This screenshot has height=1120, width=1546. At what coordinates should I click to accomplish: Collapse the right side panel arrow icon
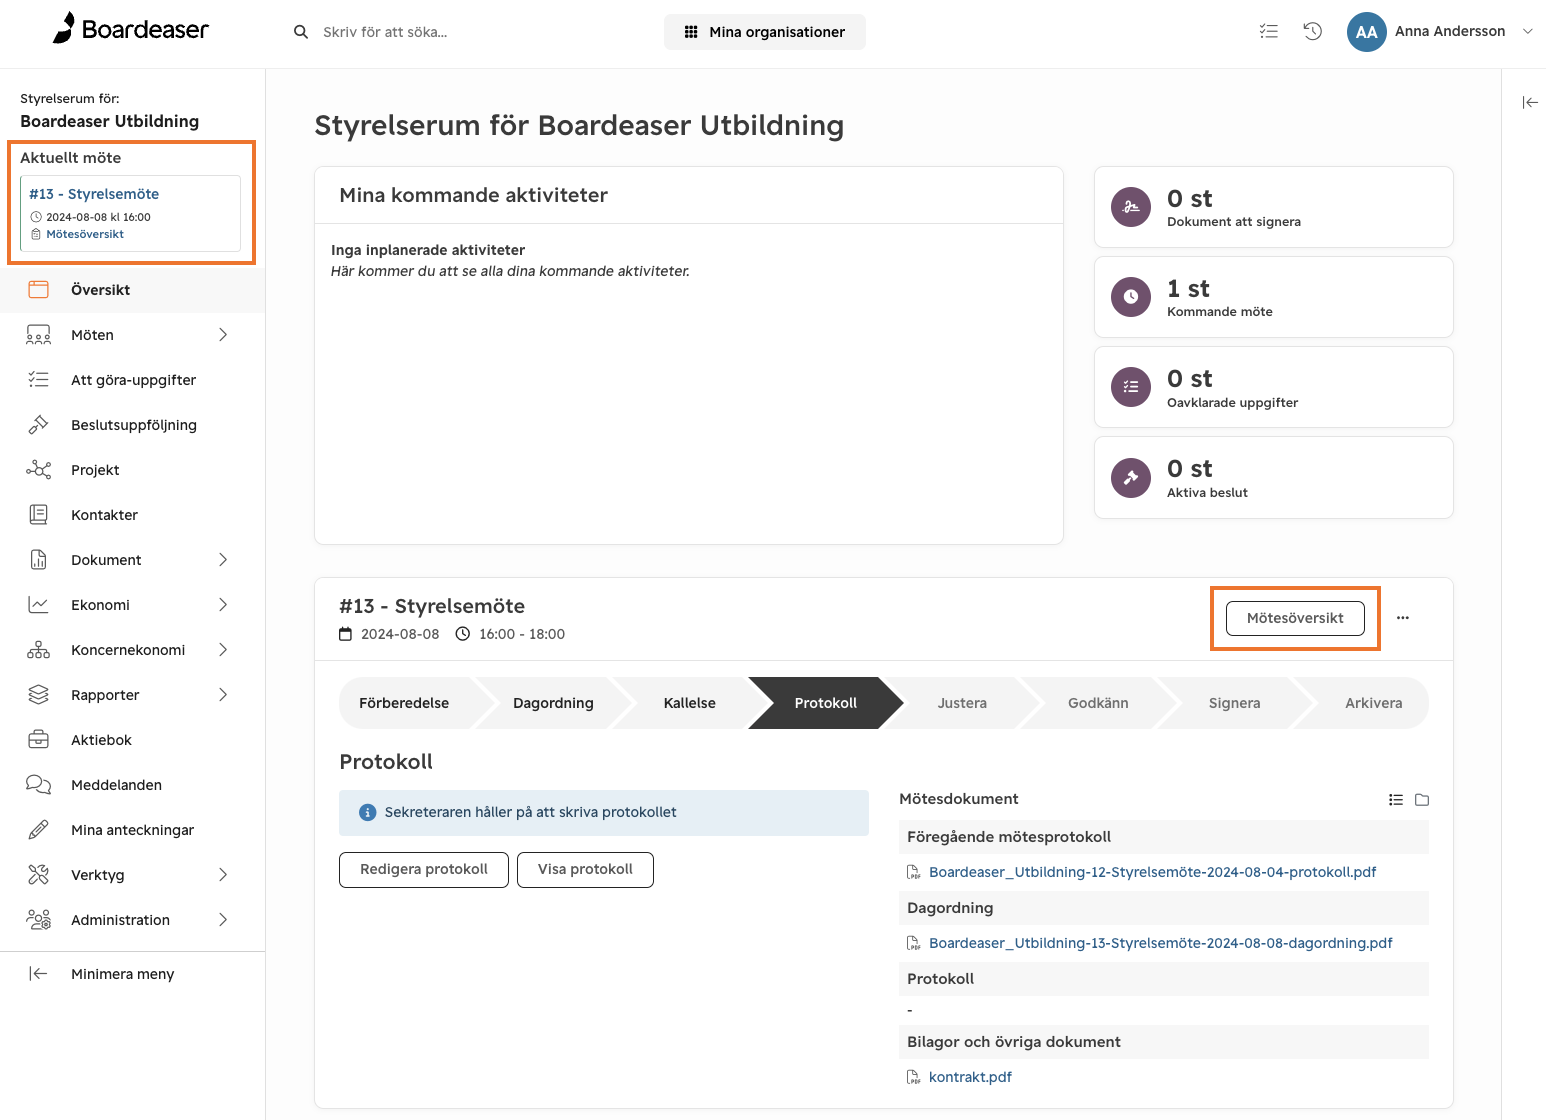[x=1530, y=102]
